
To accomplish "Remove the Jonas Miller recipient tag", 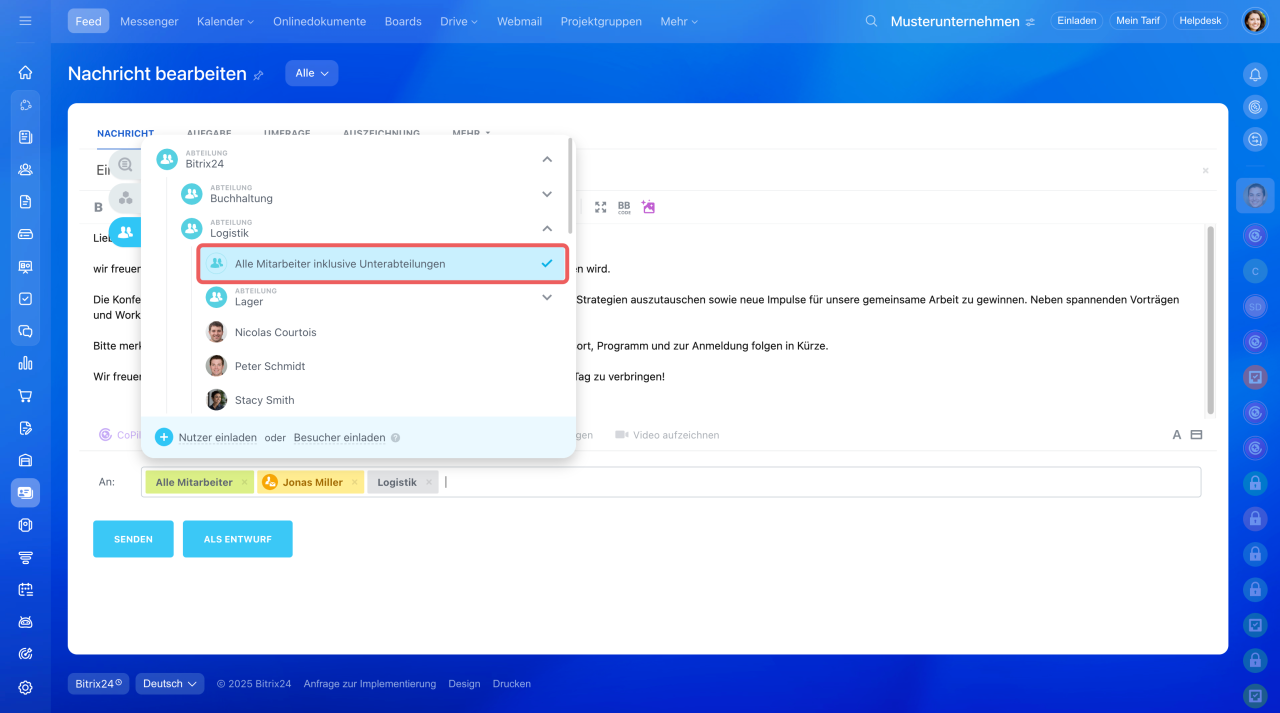I will [354, 482].
